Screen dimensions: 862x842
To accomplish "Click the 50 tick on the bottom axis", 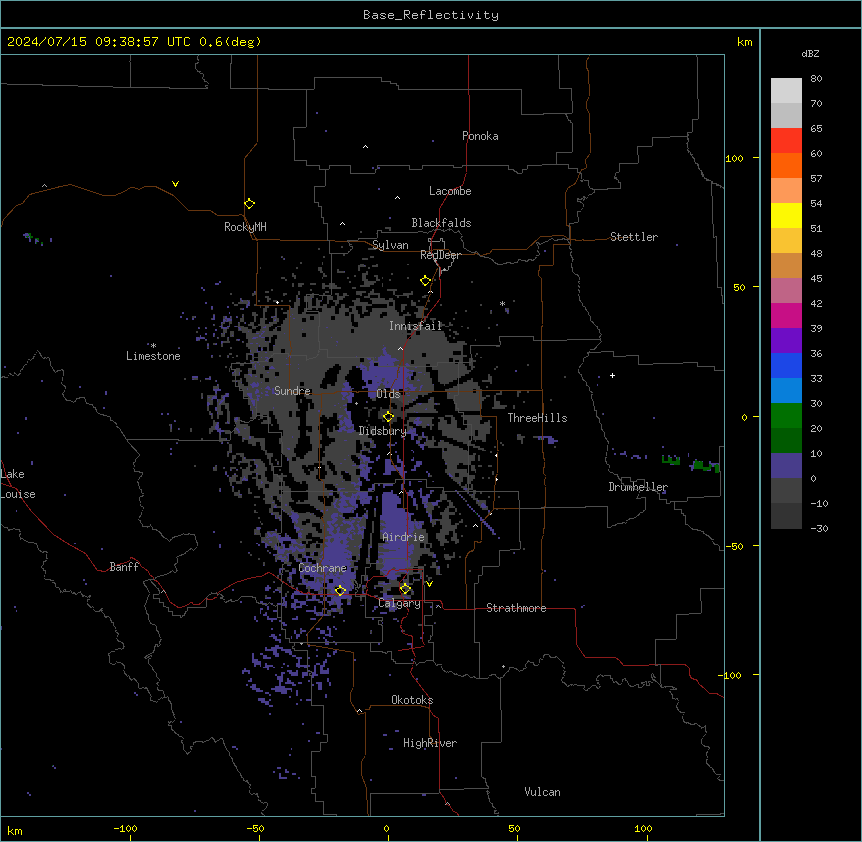I will click(x=515, y=828).
